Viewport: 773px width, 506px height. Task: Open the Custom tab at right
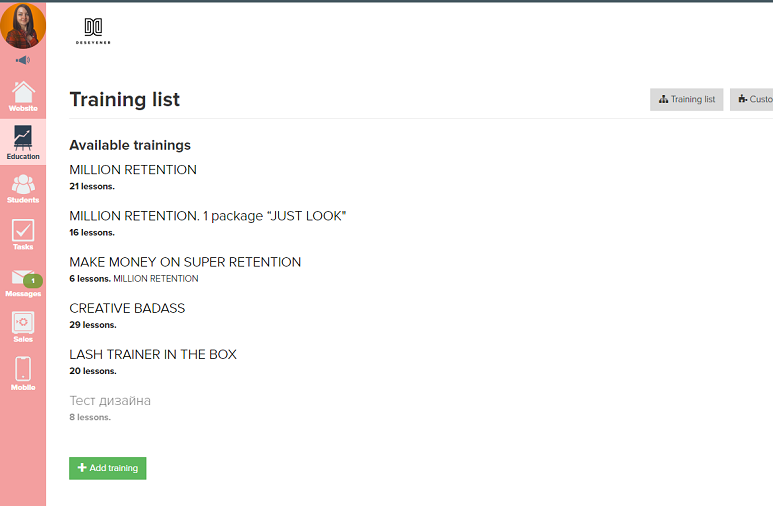pyautogui.click(x=755, y=99)
